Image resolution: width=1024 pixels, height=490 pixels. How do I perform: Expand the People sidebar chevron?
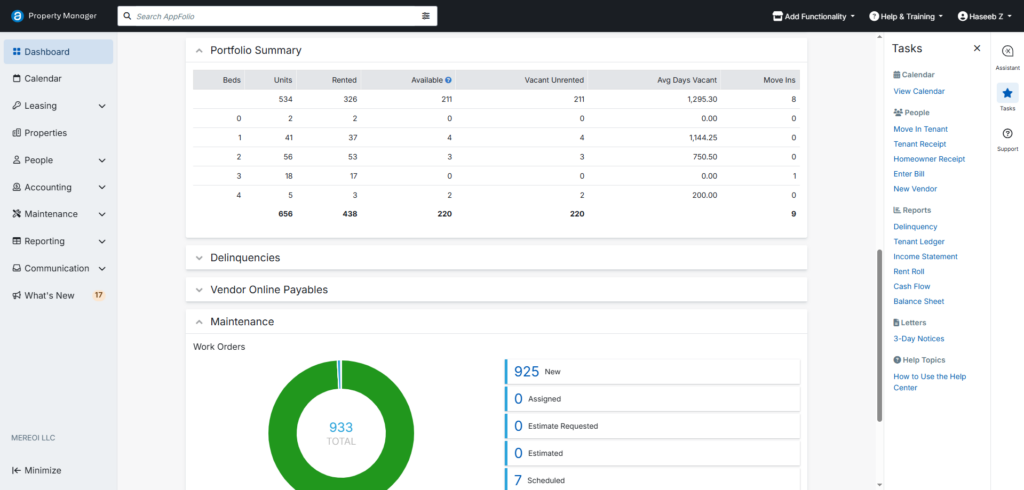[102, 160]
